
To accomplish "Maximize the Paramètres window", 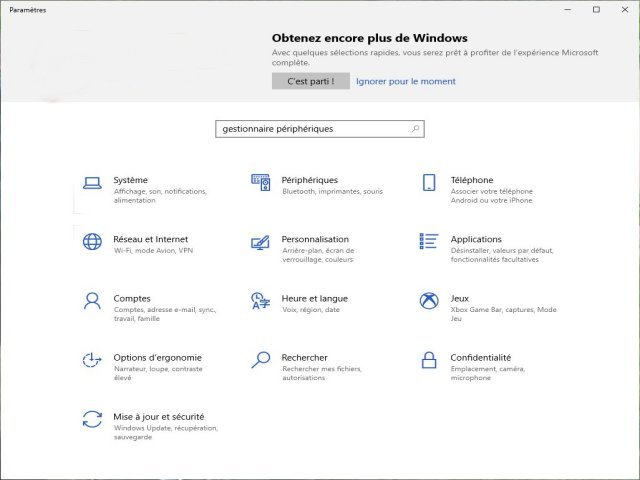I will 596,9.
